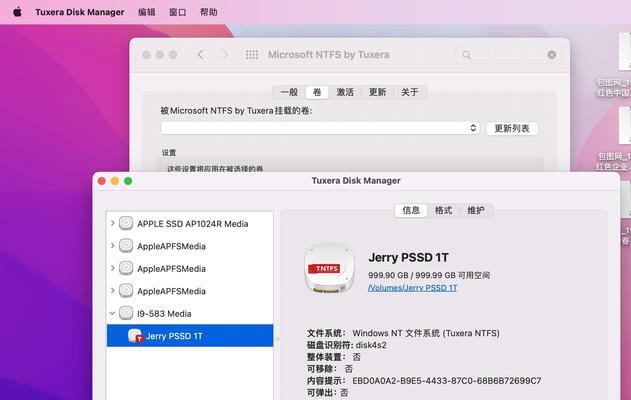
Task: Click the disk4s2 identifier value
Action: [371, 345]
